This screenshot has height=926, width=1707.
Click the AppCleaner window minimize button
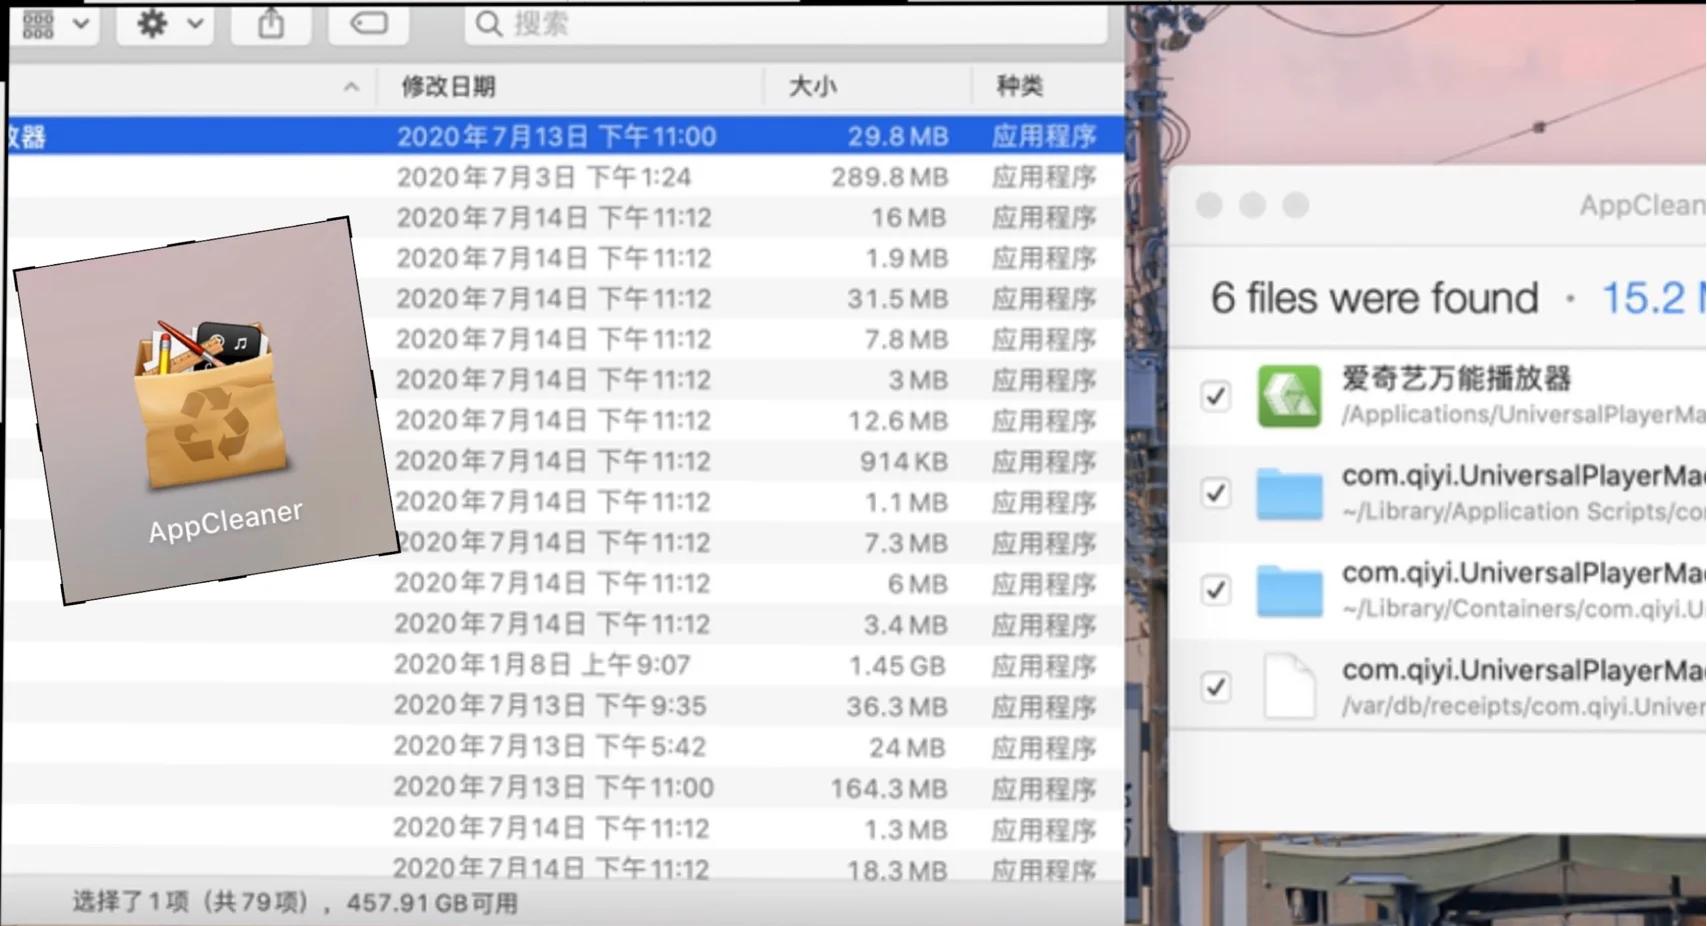pos(1252,205)
